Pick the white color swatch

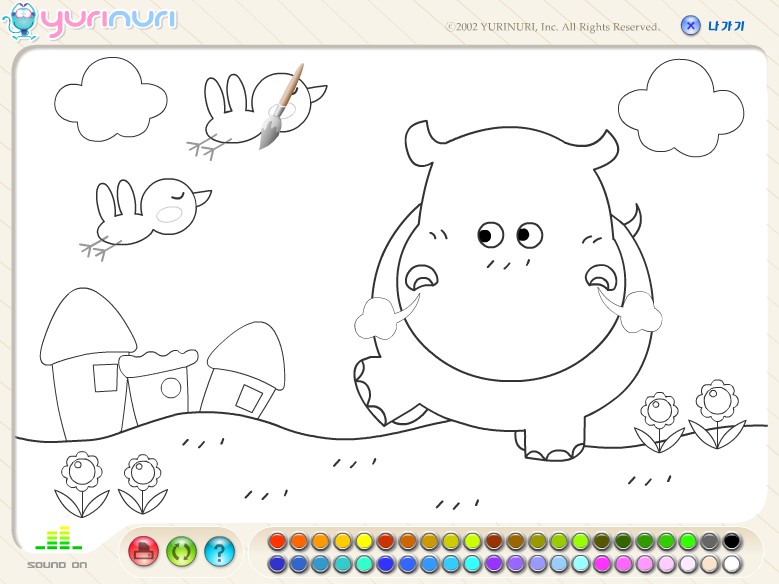click(732, 564)
